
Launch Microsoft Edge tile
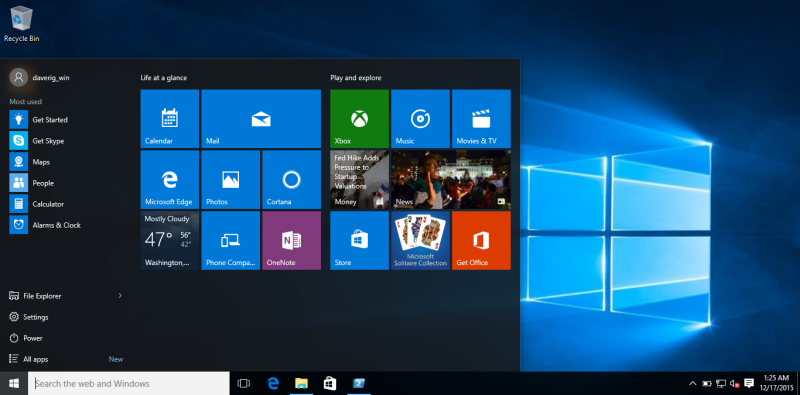169,179
